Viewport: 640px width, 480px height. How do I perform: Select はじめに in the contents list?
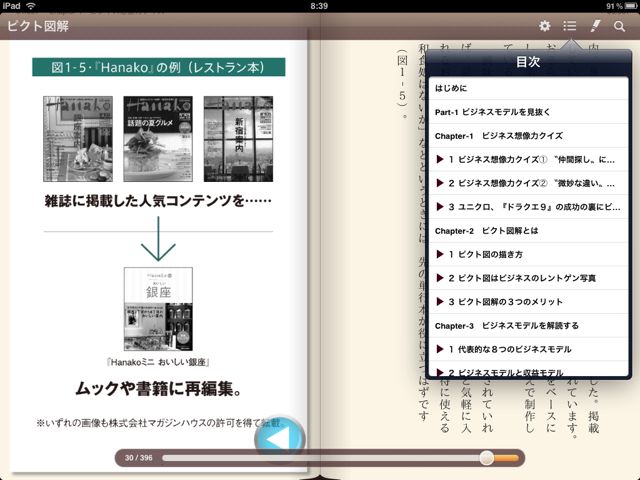tap(528, 88)
